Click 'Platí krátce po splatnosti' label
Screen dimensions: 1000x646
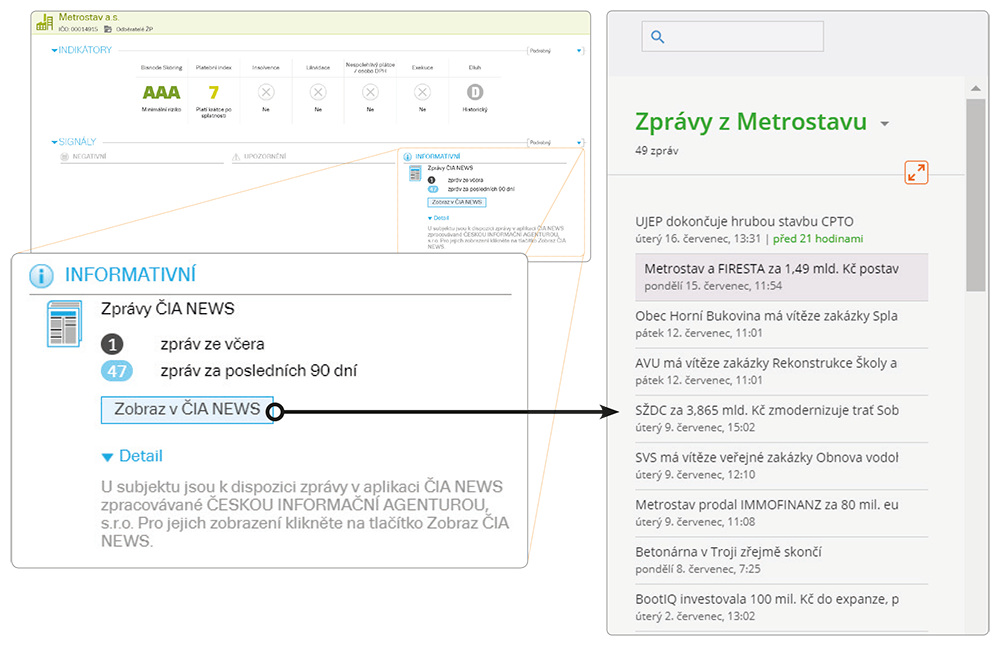point(214,113)
